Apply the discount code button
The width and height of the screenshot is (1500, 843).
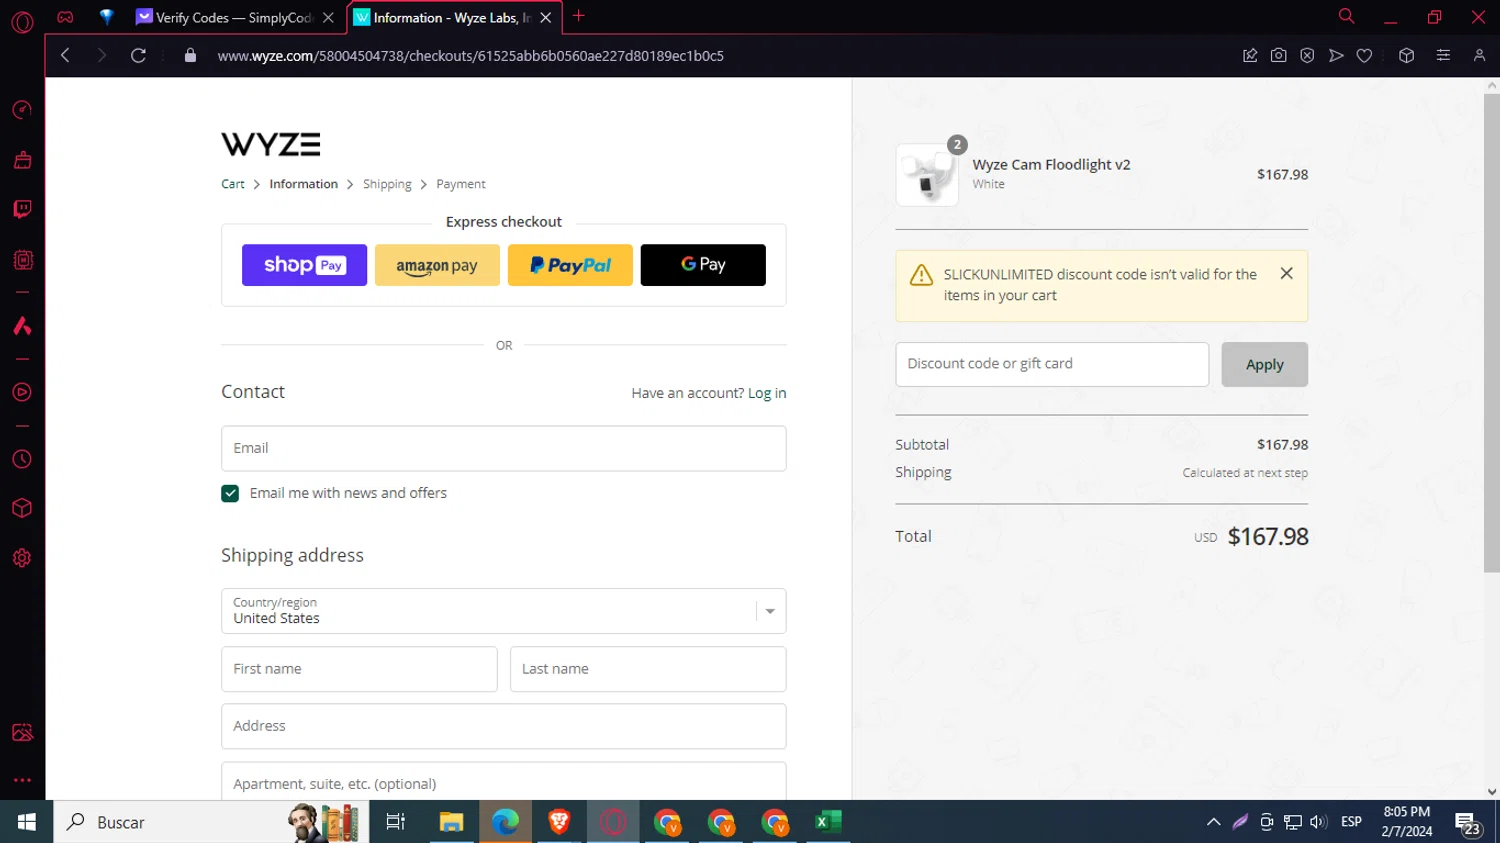coord(1264,365)
